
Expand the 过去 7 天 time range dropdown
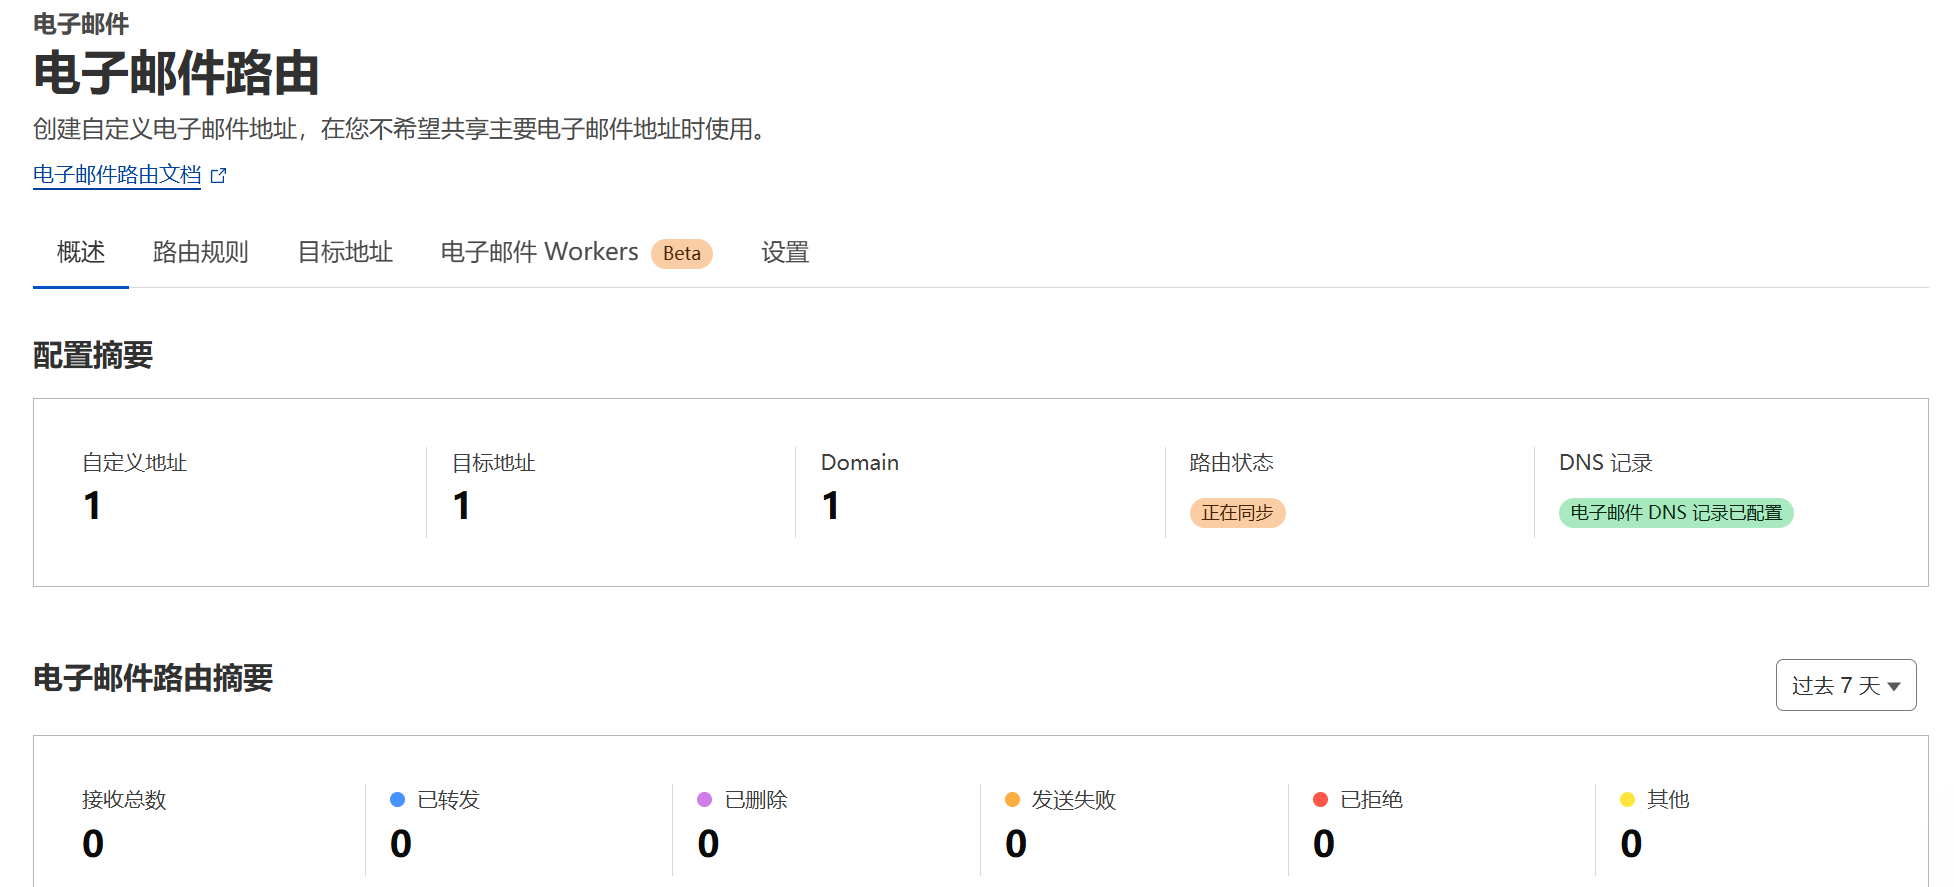point(1845,685)
